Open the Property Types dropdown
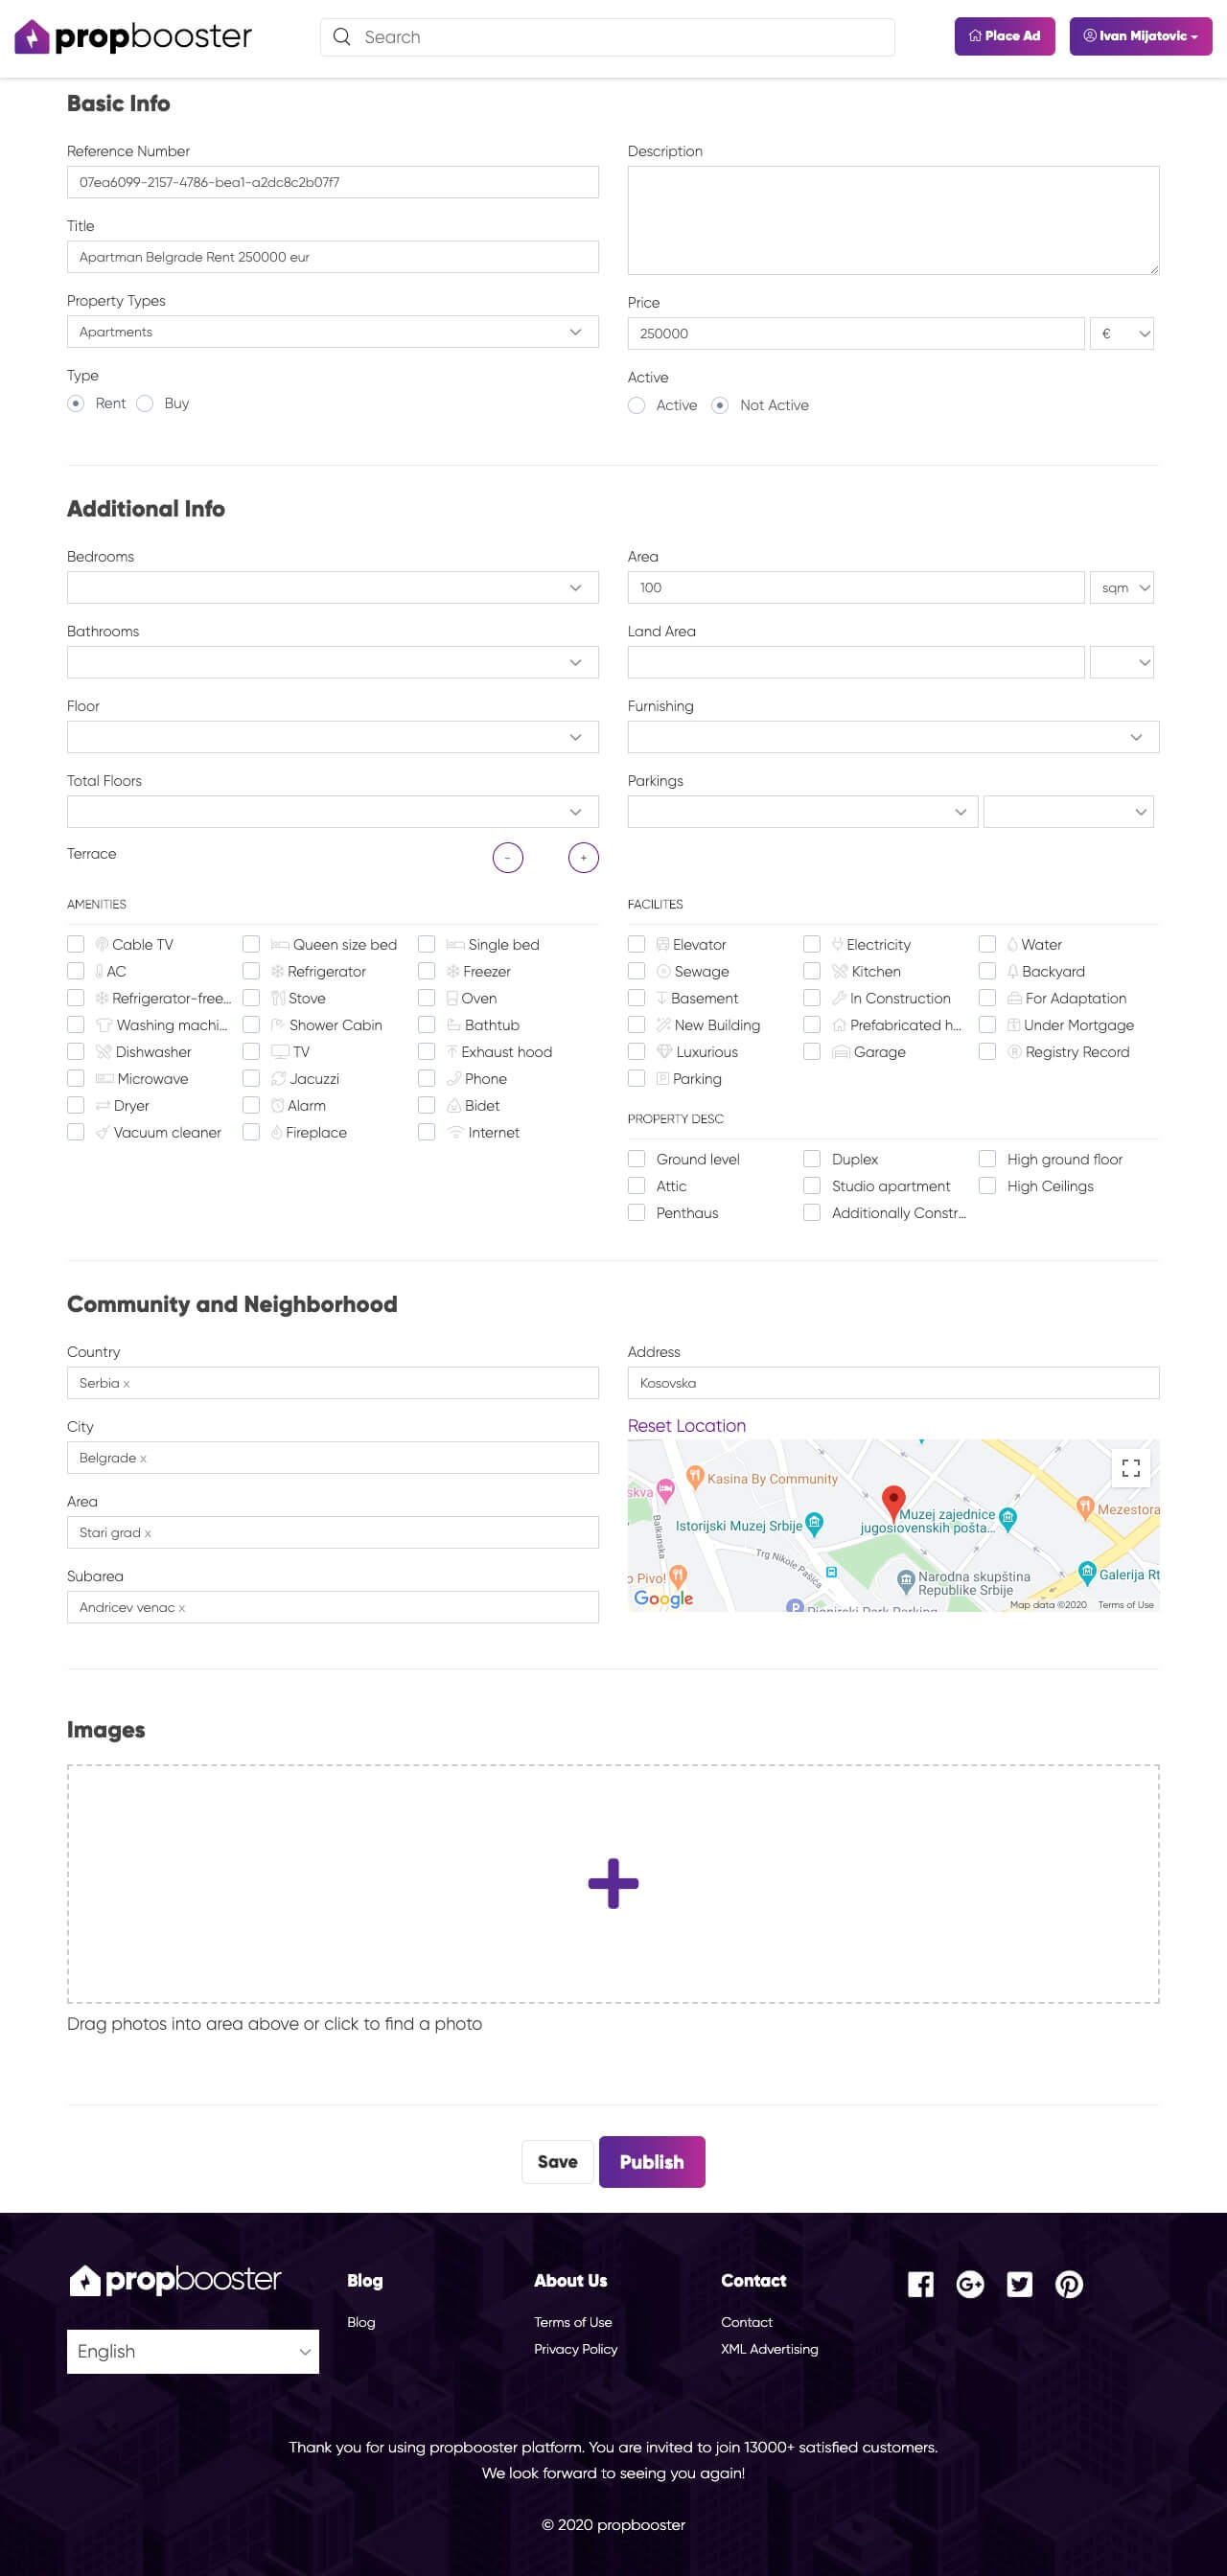Viewport: 1227px width, 2576px height. tap(332, 332)
